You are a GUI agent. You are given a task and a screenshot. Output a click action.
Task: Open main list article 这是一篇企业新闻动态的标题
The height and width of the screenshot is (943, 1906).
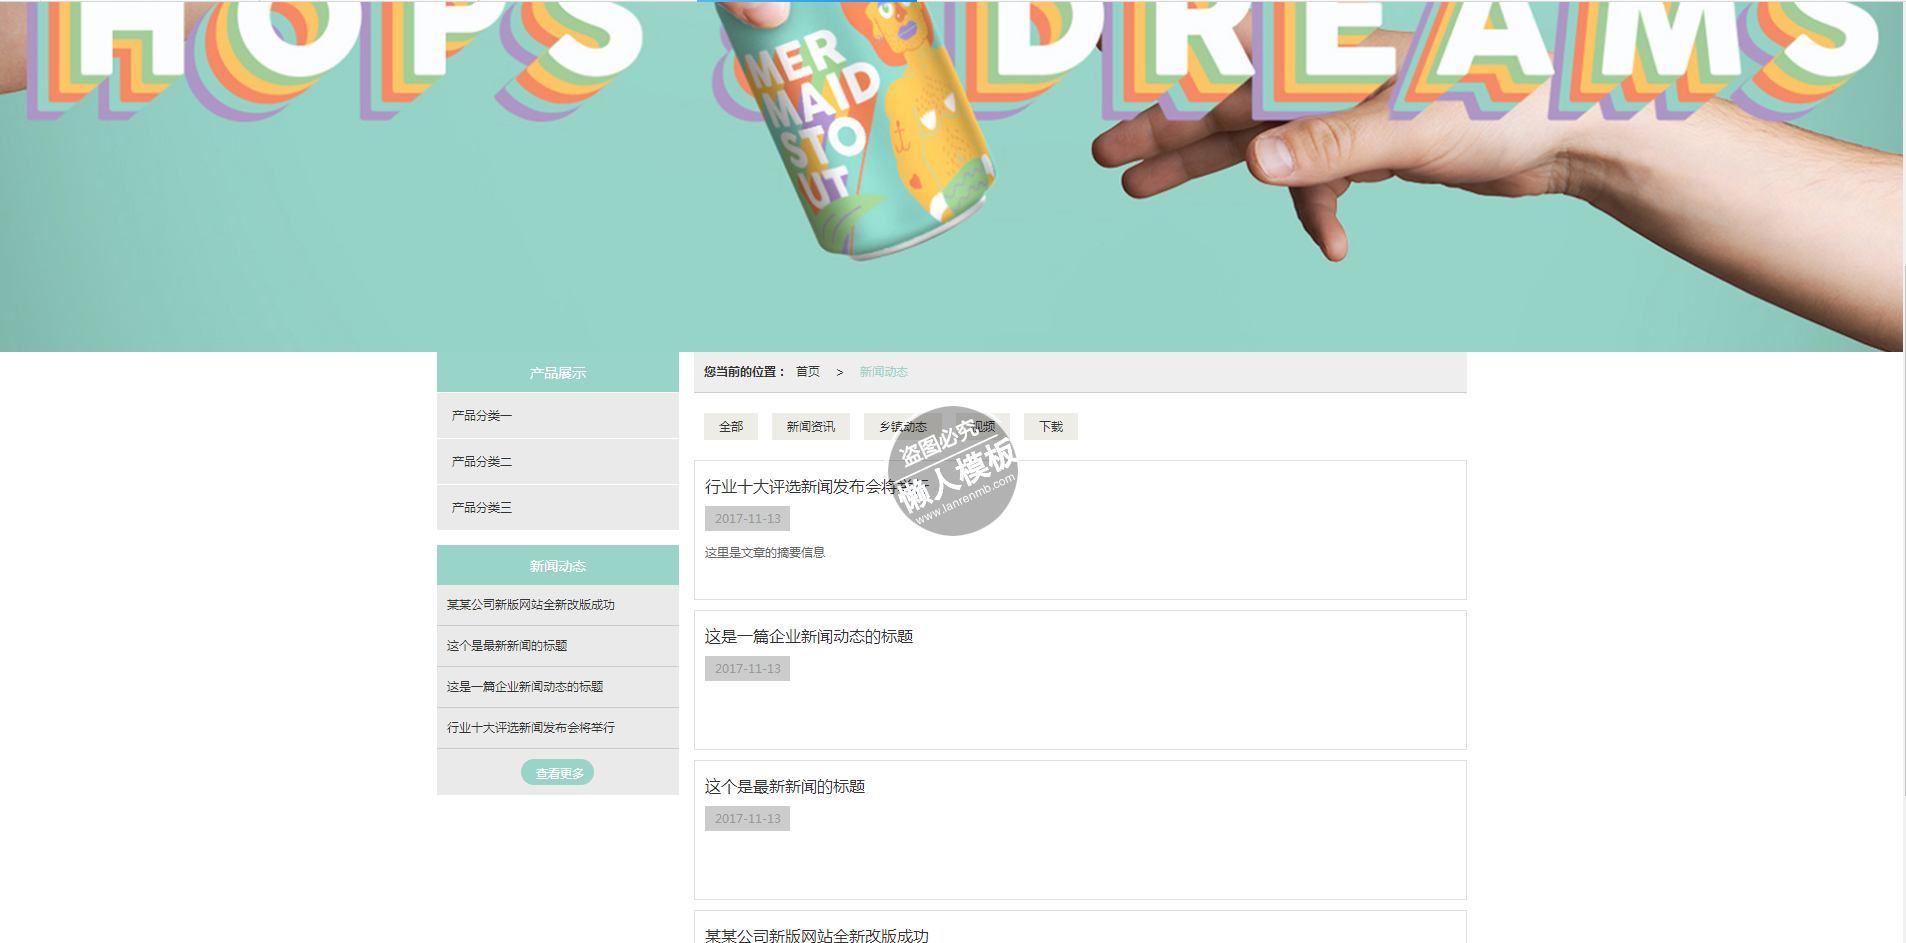coord(808,637)
